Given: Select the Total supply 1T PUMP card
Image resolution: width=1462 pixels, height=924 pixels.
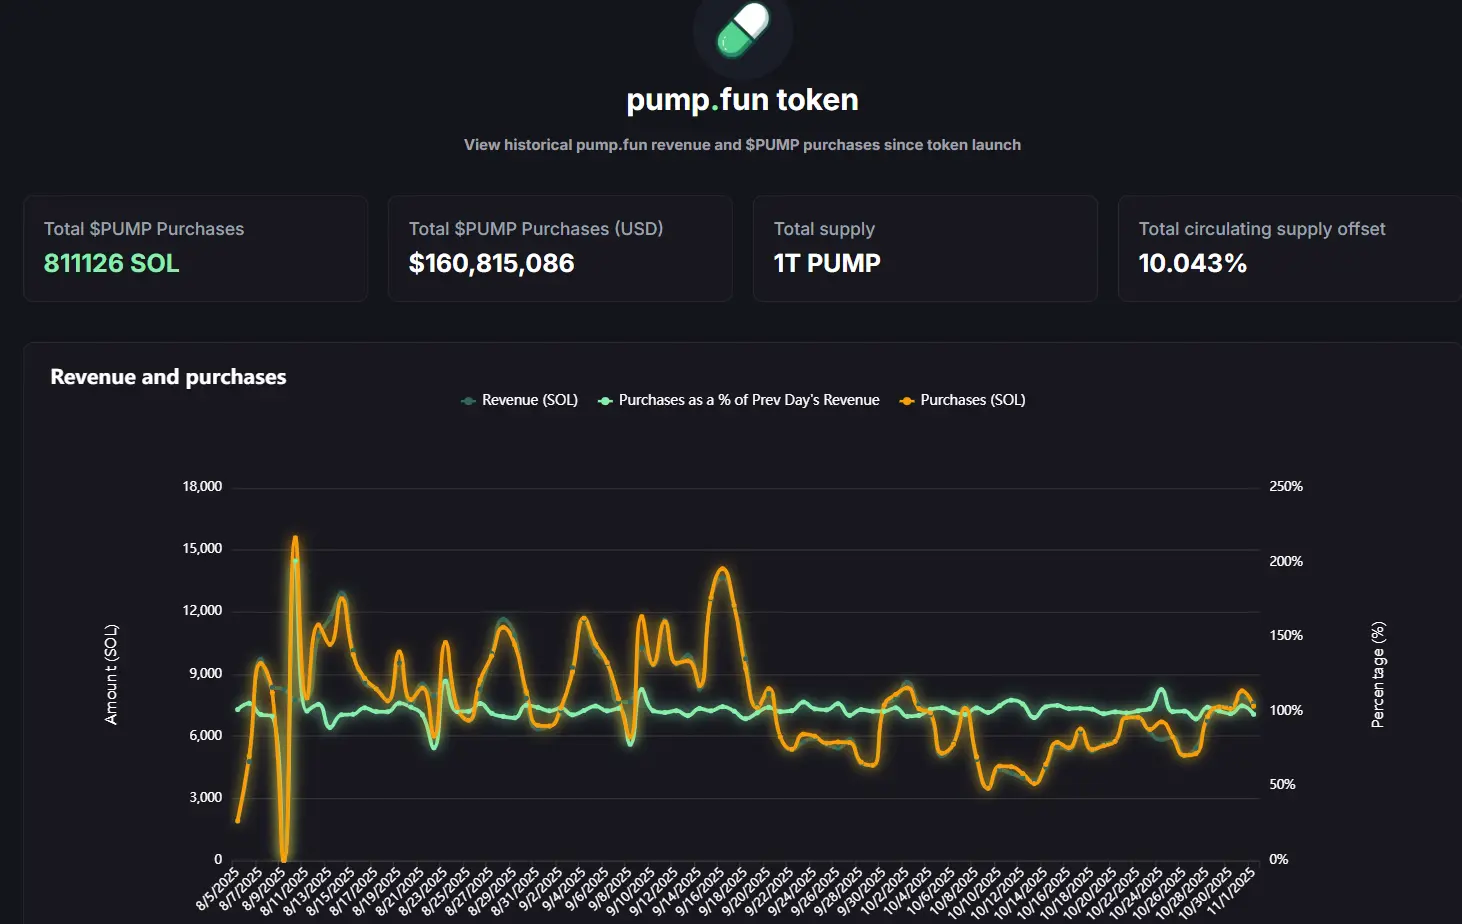Looking at the screenshot, I should tap(925, 248).
